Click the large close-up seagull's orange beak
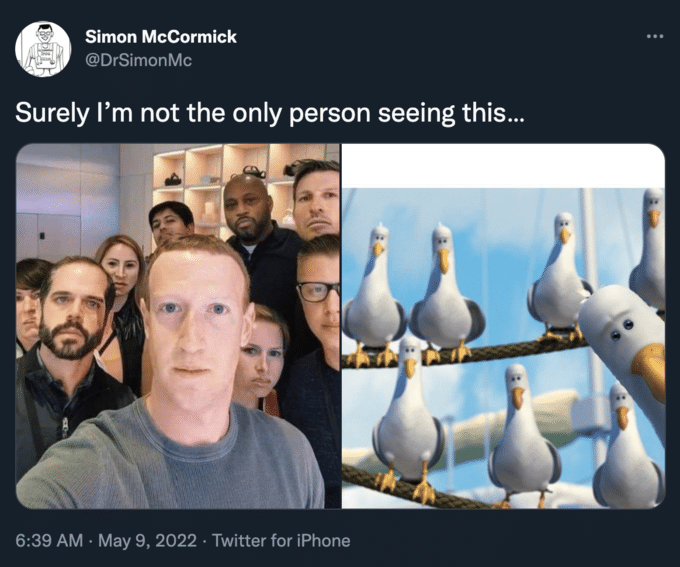Viewport: 680px width, 567px height. 649,369
